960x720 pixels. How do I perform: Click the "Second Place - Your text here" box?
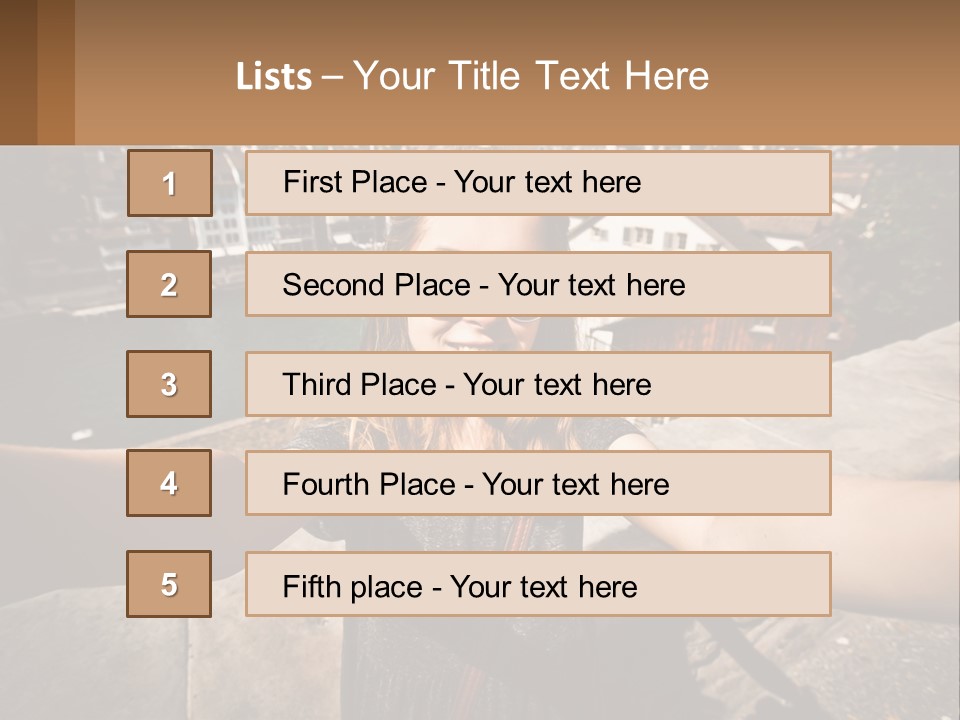coord(538,284)
